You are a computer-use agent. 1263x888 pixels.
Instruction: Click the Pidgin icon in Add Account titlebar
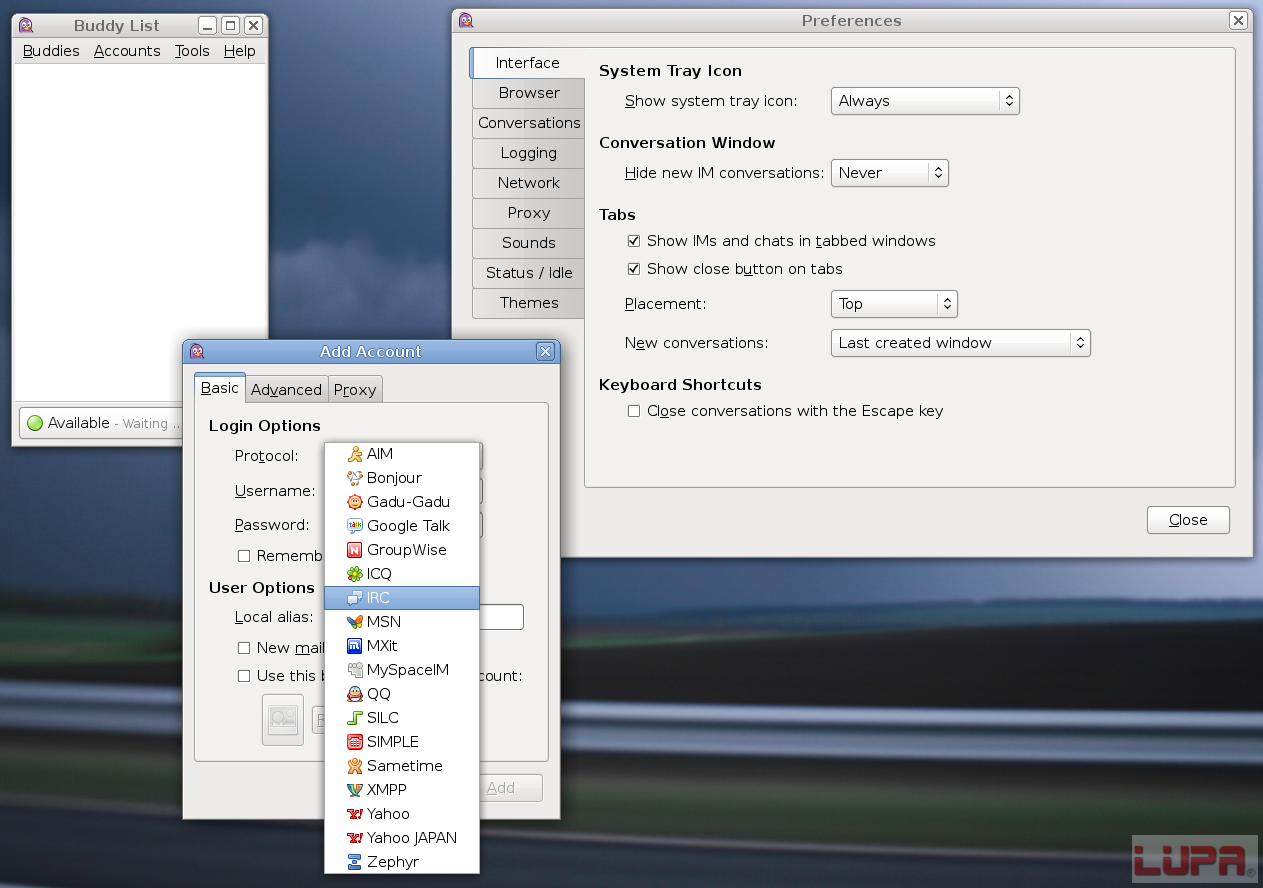[197, 351]
